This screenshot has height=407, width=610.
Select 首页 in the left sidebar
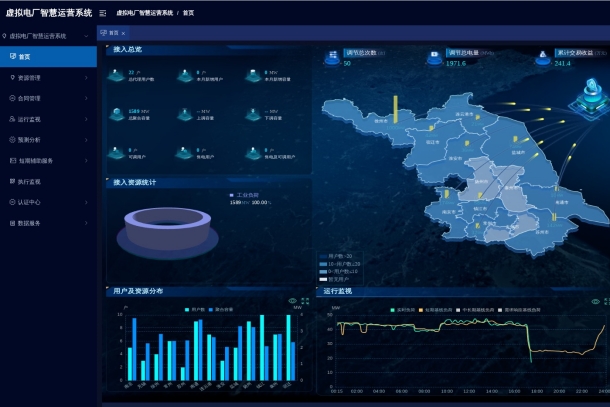click(x=24, y=56)
